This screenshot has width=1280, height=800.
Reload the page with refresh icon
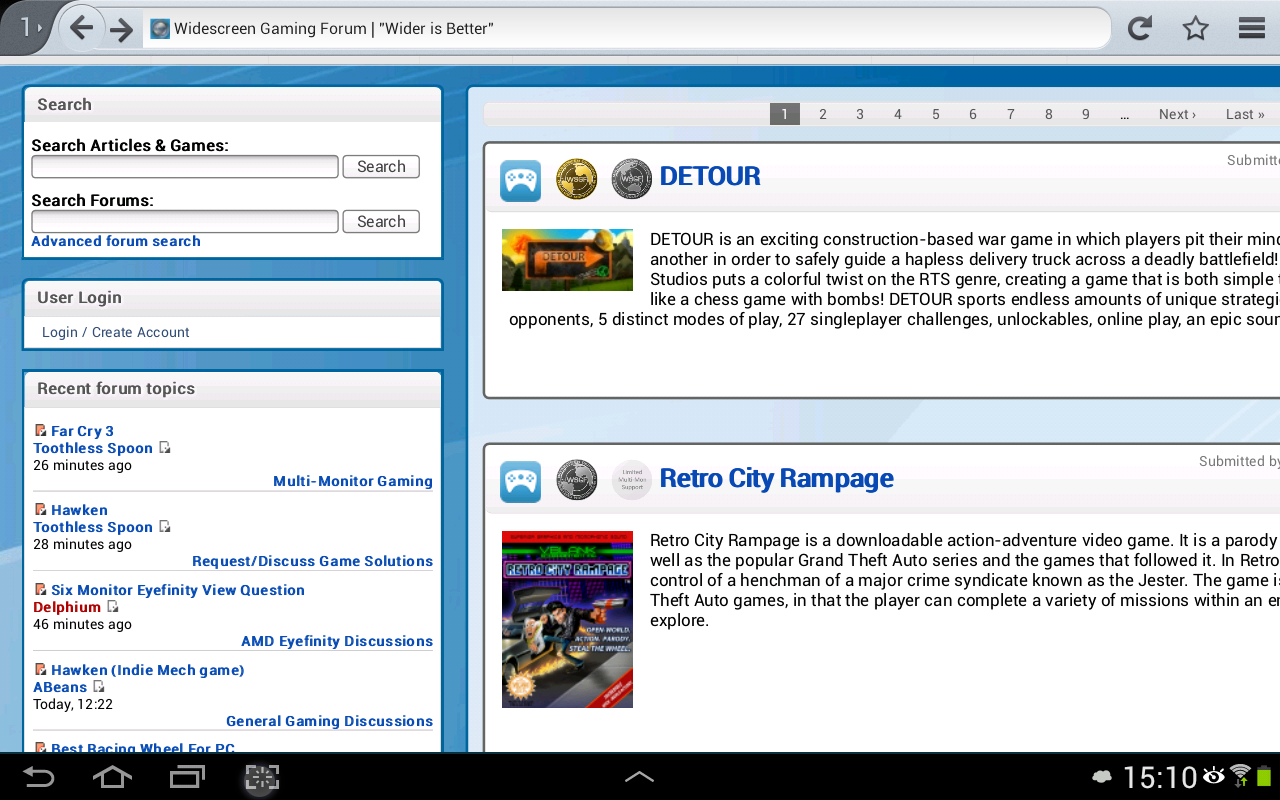[1140, 29]
